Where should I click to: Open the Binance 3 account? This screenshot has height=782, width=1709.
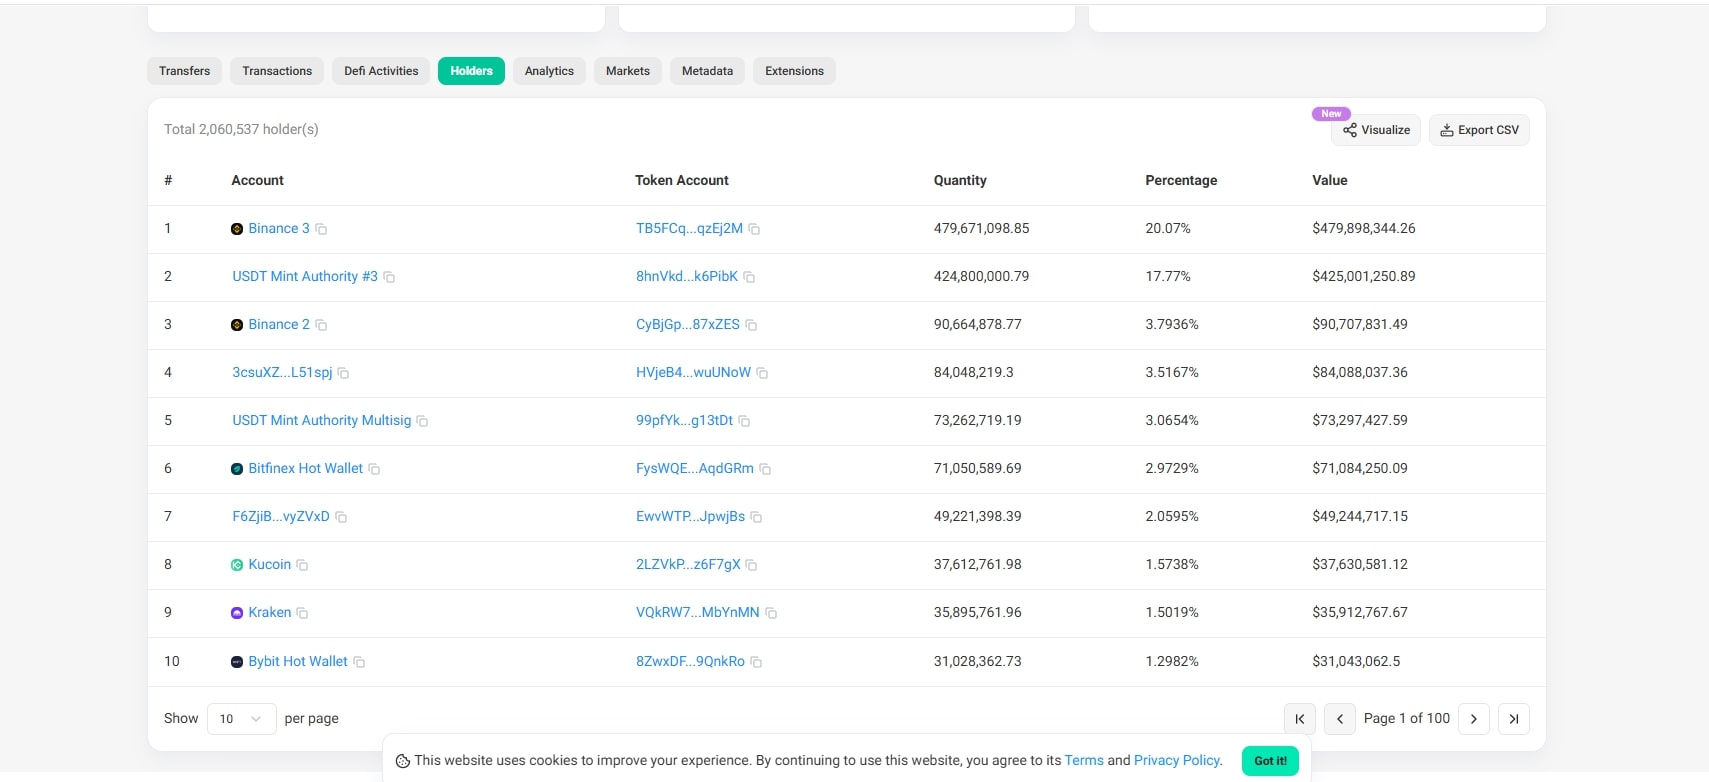click(279, 229)
